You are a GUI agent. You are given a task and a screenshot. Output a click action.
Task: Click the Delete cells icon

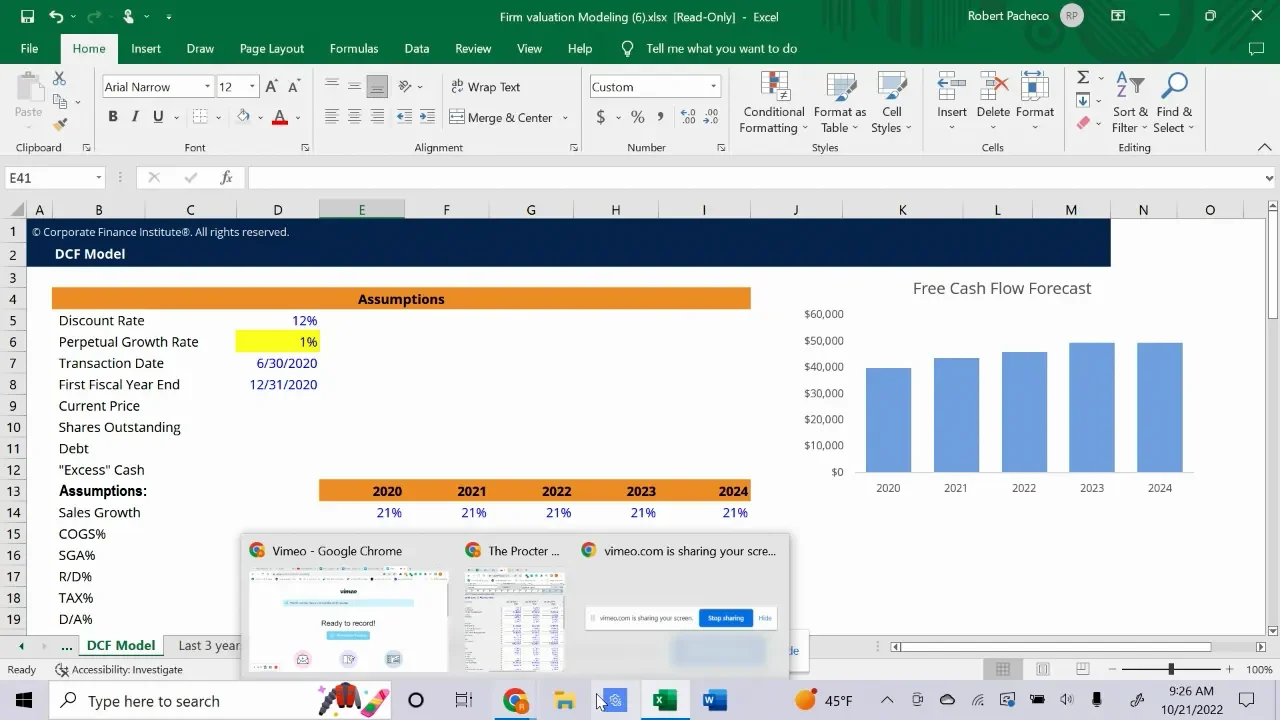[993, 86]
